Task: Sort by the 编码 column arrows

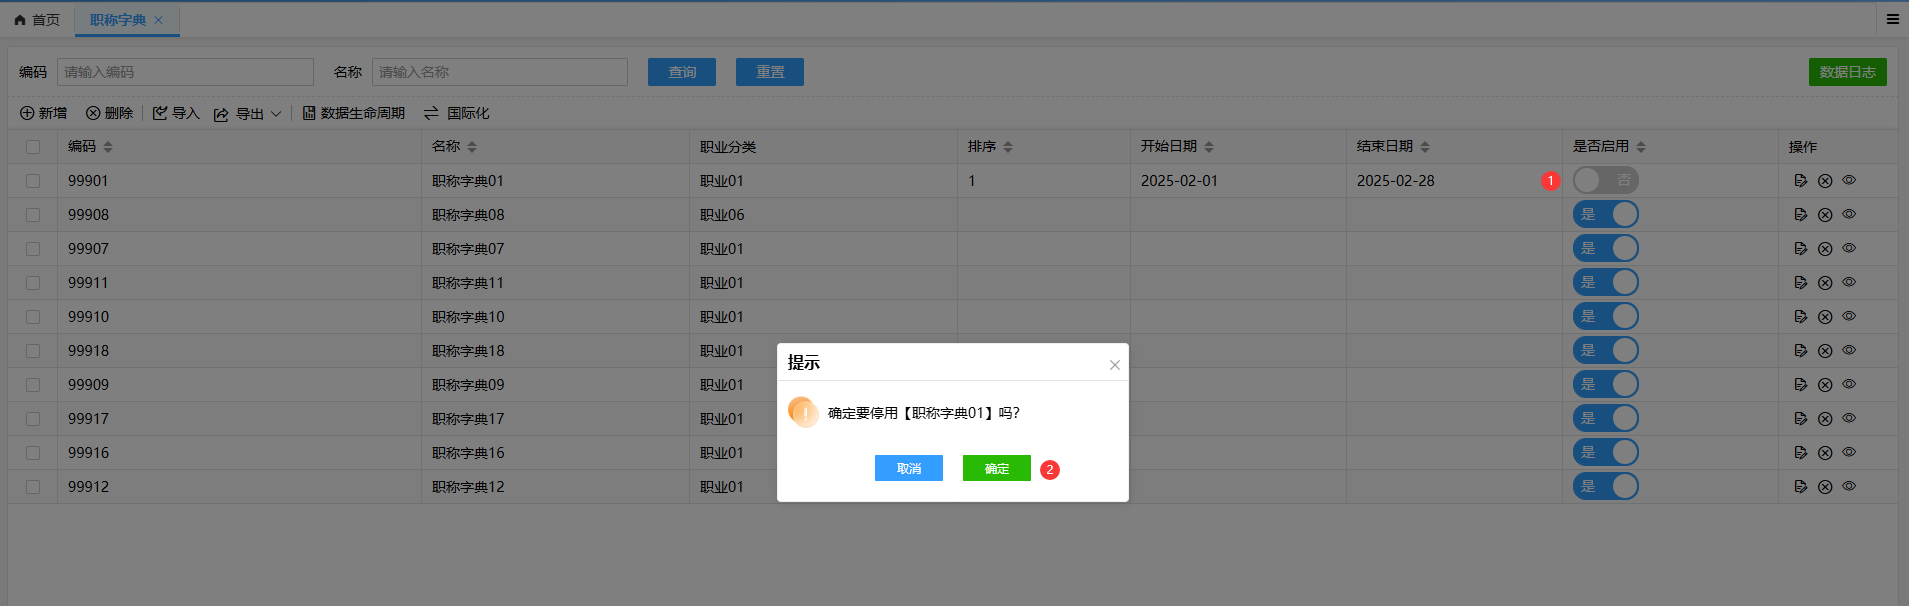Action: (x=108, y=147)
